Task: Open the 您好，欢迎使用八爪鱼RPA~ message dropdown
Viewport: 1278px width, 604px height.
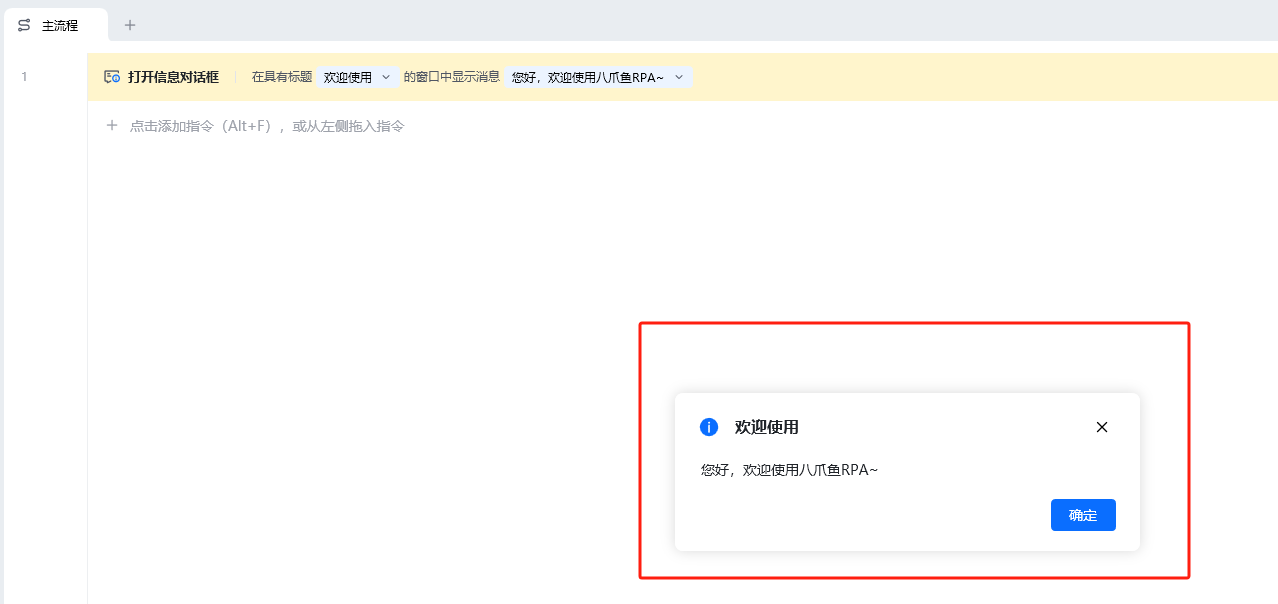Action: pyautogui.click(x=599, y=77)
